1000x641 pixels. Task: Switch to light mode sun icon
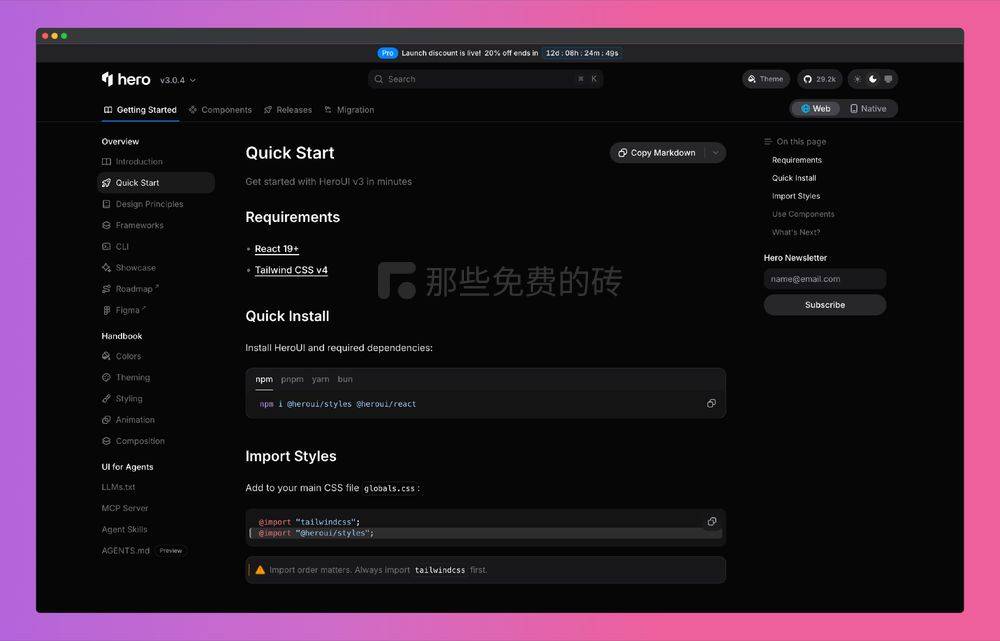point(857,79)
